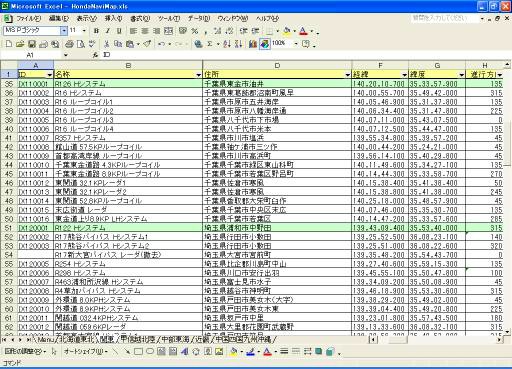The image size is (512, 369).
Task: Click the red font color button
Action: (303, 31)
